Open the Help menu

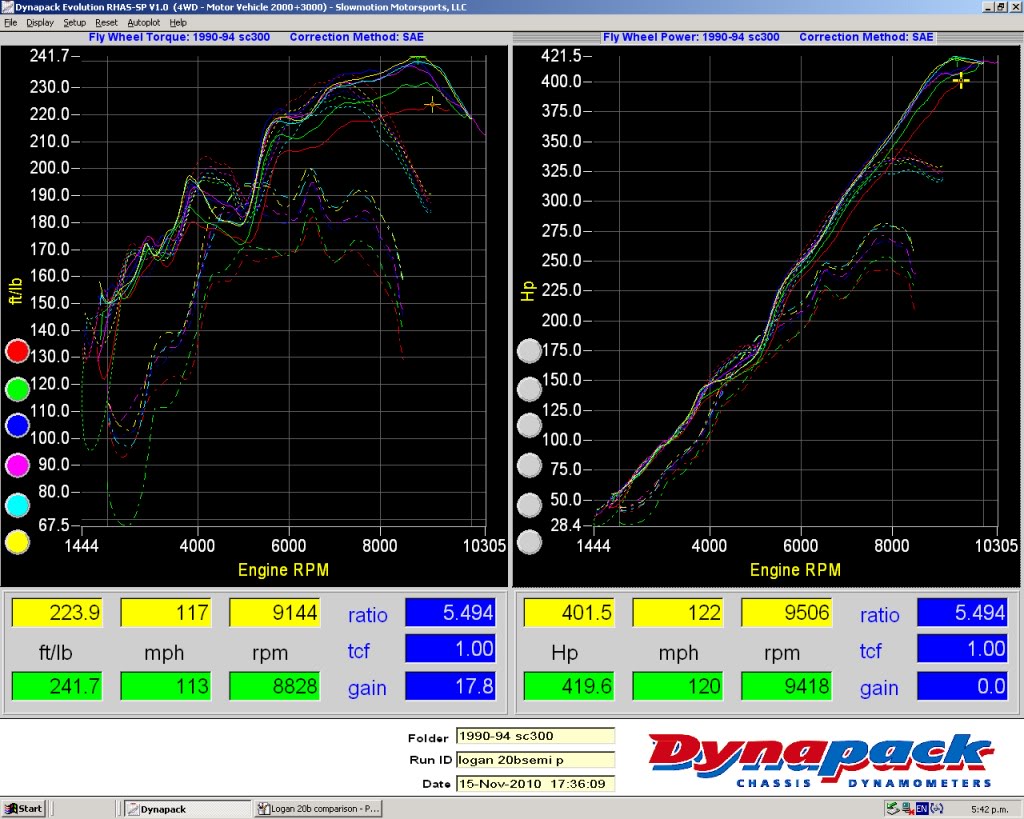tap(178, 23)
